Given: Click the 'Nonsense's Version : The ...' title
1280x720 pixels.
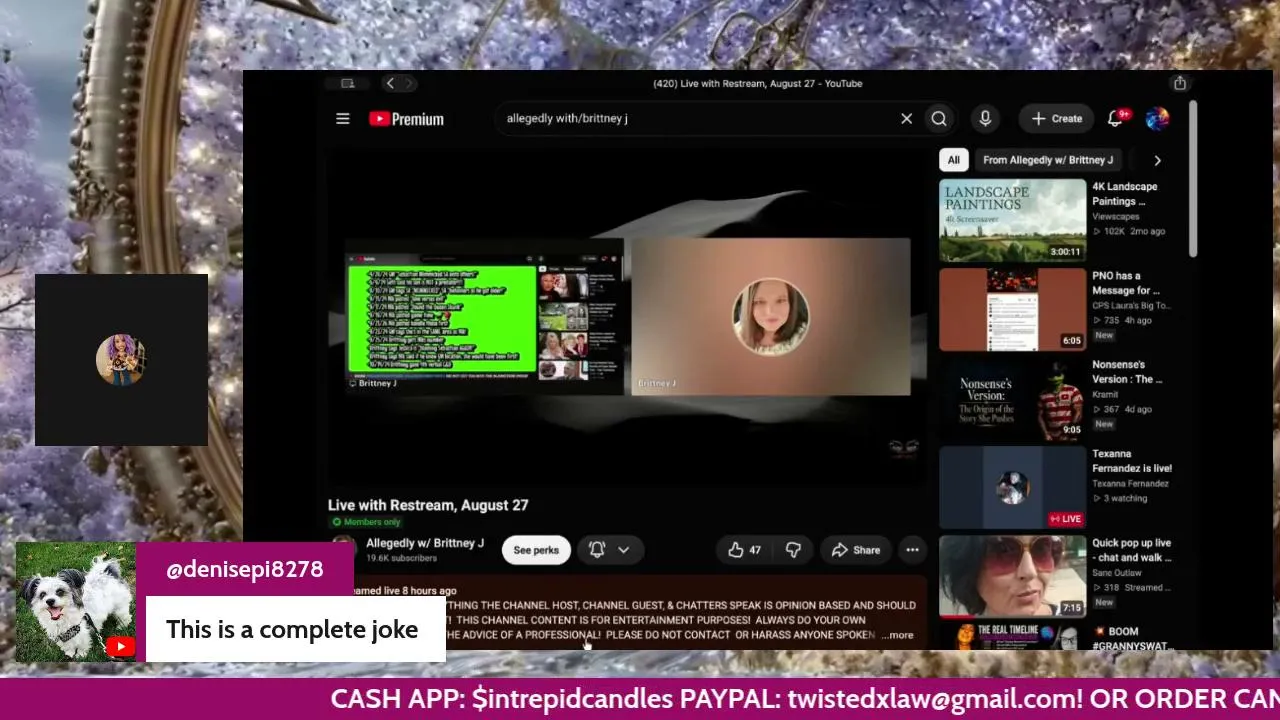Looking at the screenshot, I should click(1128, 372).
